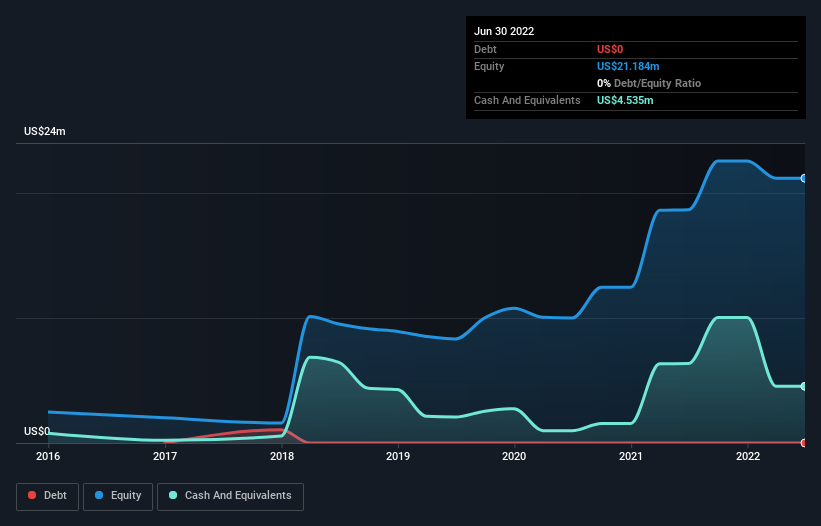Click the Jun 30 2022 tooltip date
The height and width of the screenshot is (526, 821).
point(504,31)
